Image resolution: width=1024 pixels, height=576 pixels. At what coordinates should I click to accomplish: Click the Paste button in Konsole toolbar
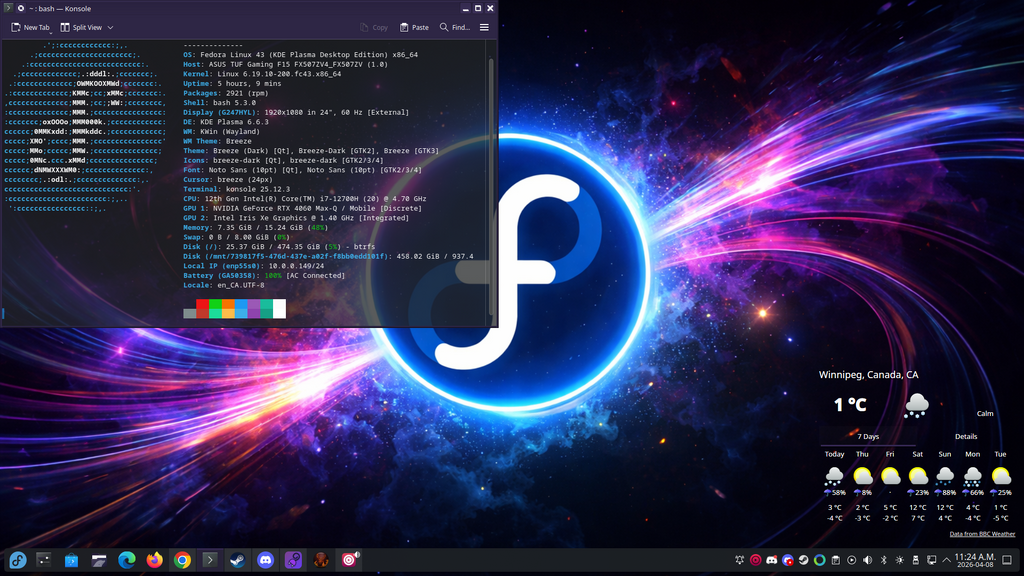tap(414, 27)
